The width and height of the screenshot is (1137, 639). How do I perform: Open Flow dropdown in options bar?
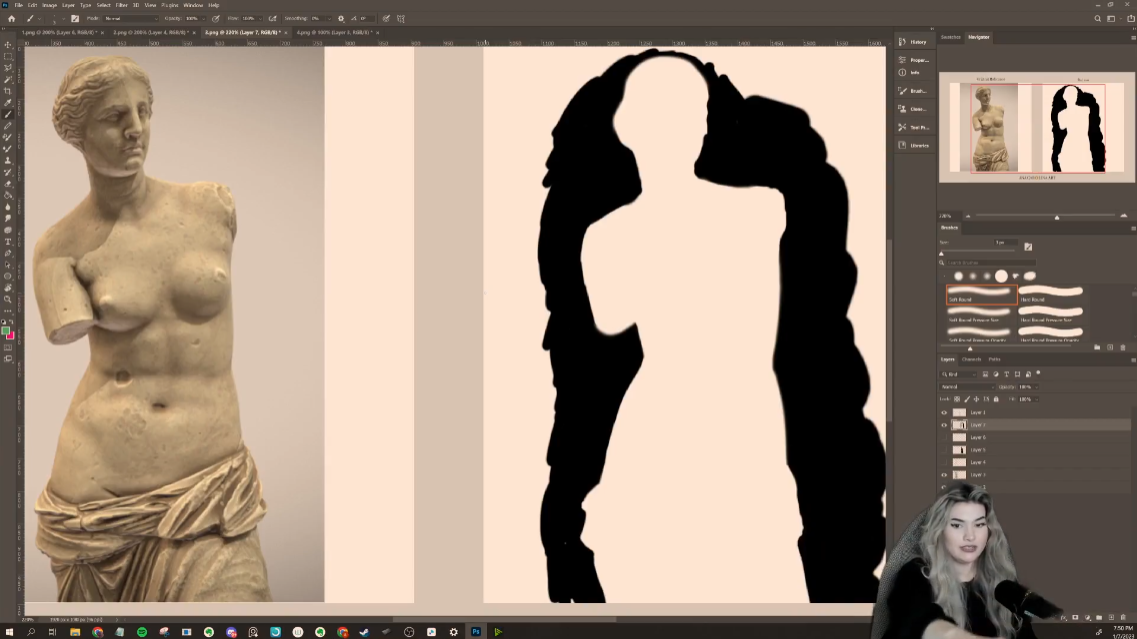(260, 18)
